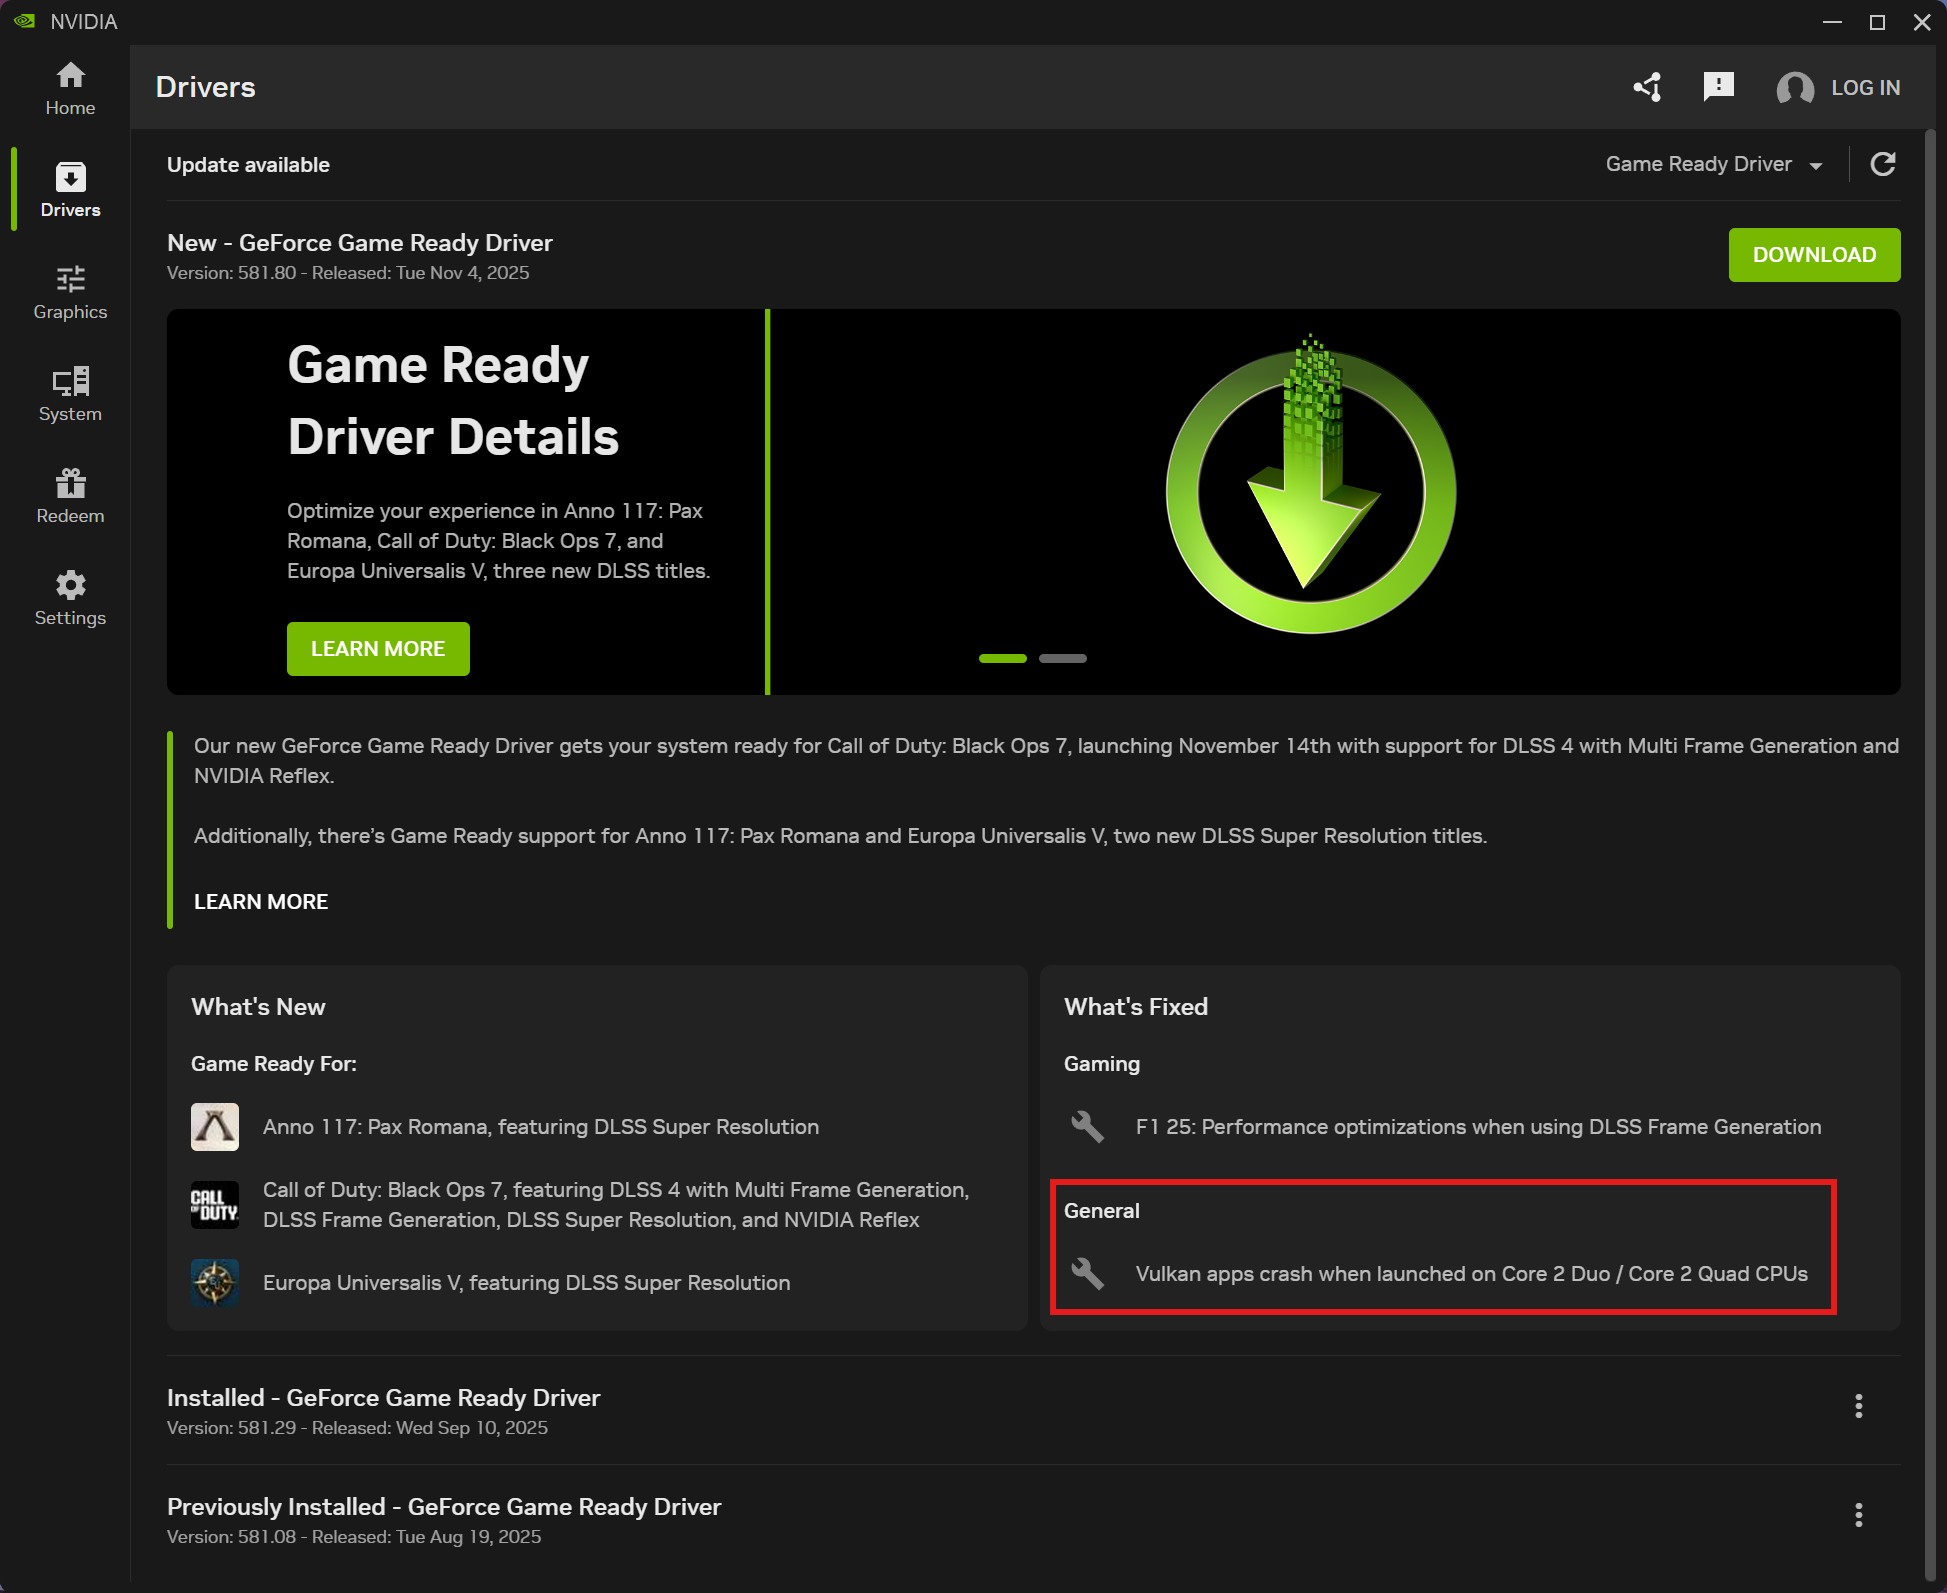Viewport: 1947px width, 1593px height.
Task: Open the Home section in sidebar
Action: click(70, 88)
